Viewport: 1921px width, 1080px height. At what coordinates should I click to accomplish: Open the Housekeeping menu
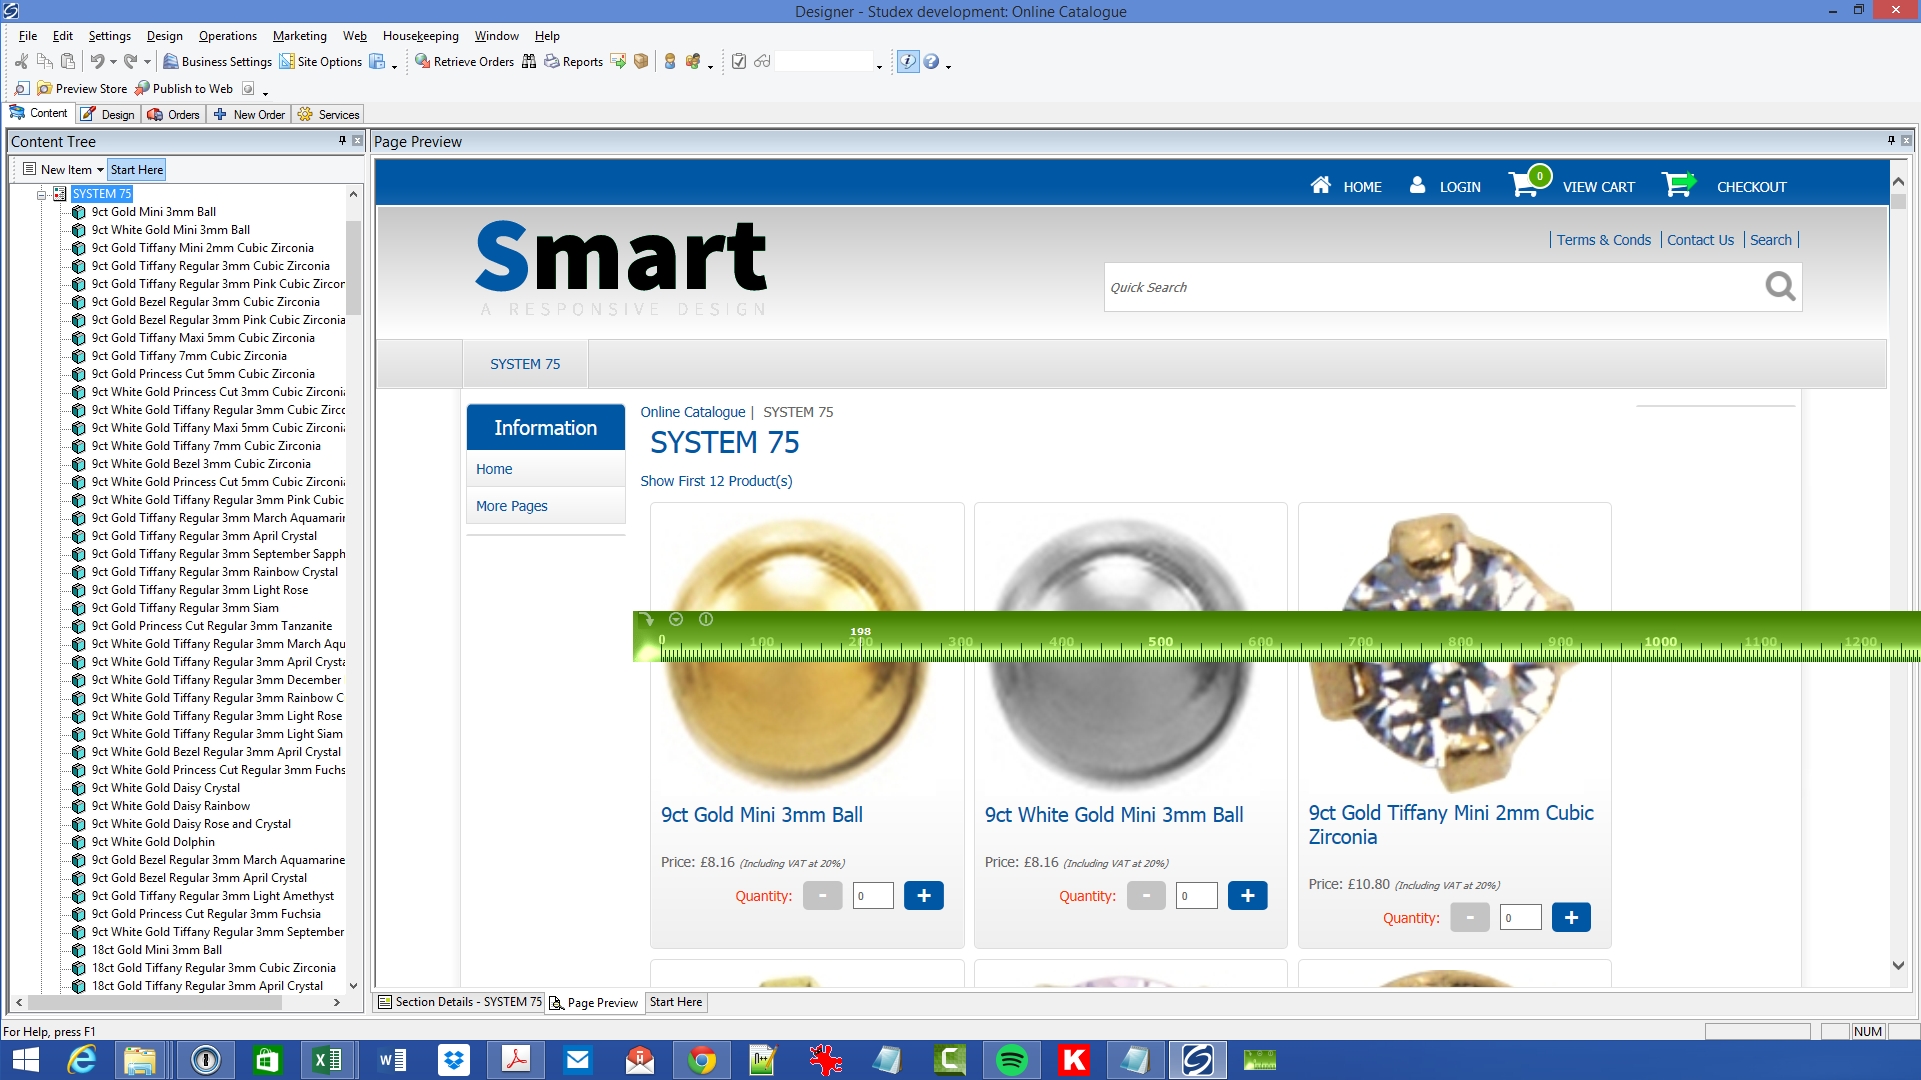point(420,36)
